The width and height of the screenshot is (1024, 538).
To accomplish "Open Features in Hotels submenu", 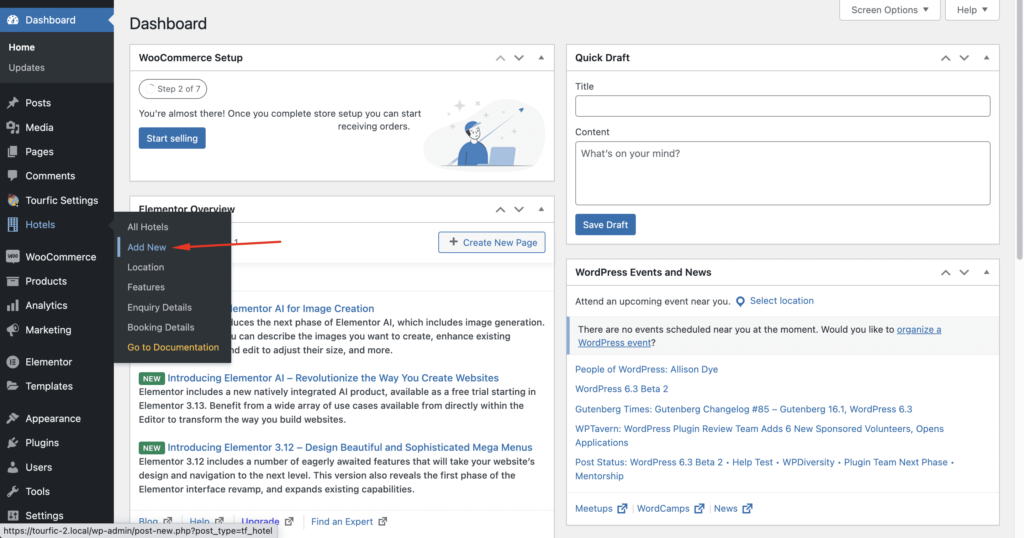I will coord(146,287).
